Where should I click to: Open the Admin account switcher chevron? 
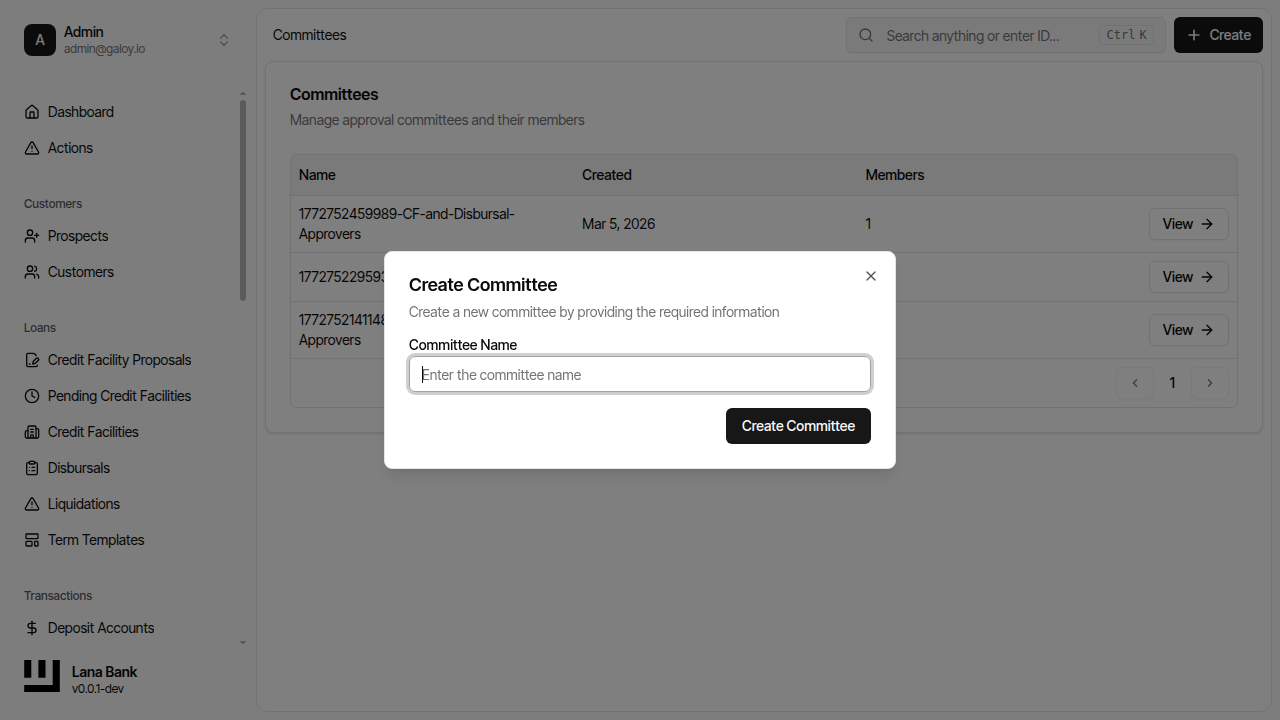point(224,39)
